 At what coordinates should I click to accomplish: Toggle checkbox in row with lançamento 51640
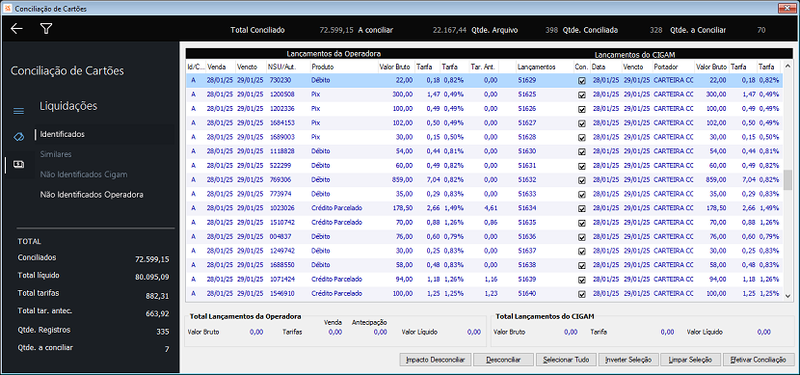tap(582, 294)
